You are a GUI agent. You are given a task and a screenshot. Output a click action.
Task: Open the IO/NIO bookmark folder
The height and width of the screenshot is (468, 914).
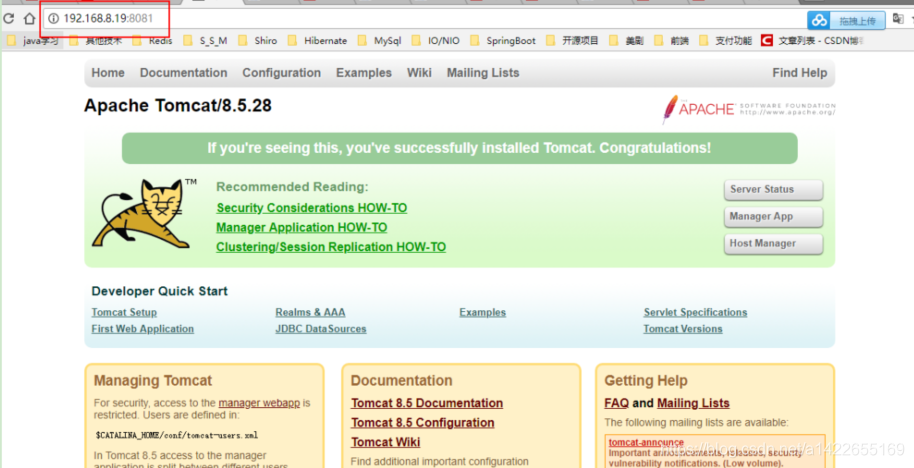click(x=435, y=41)
